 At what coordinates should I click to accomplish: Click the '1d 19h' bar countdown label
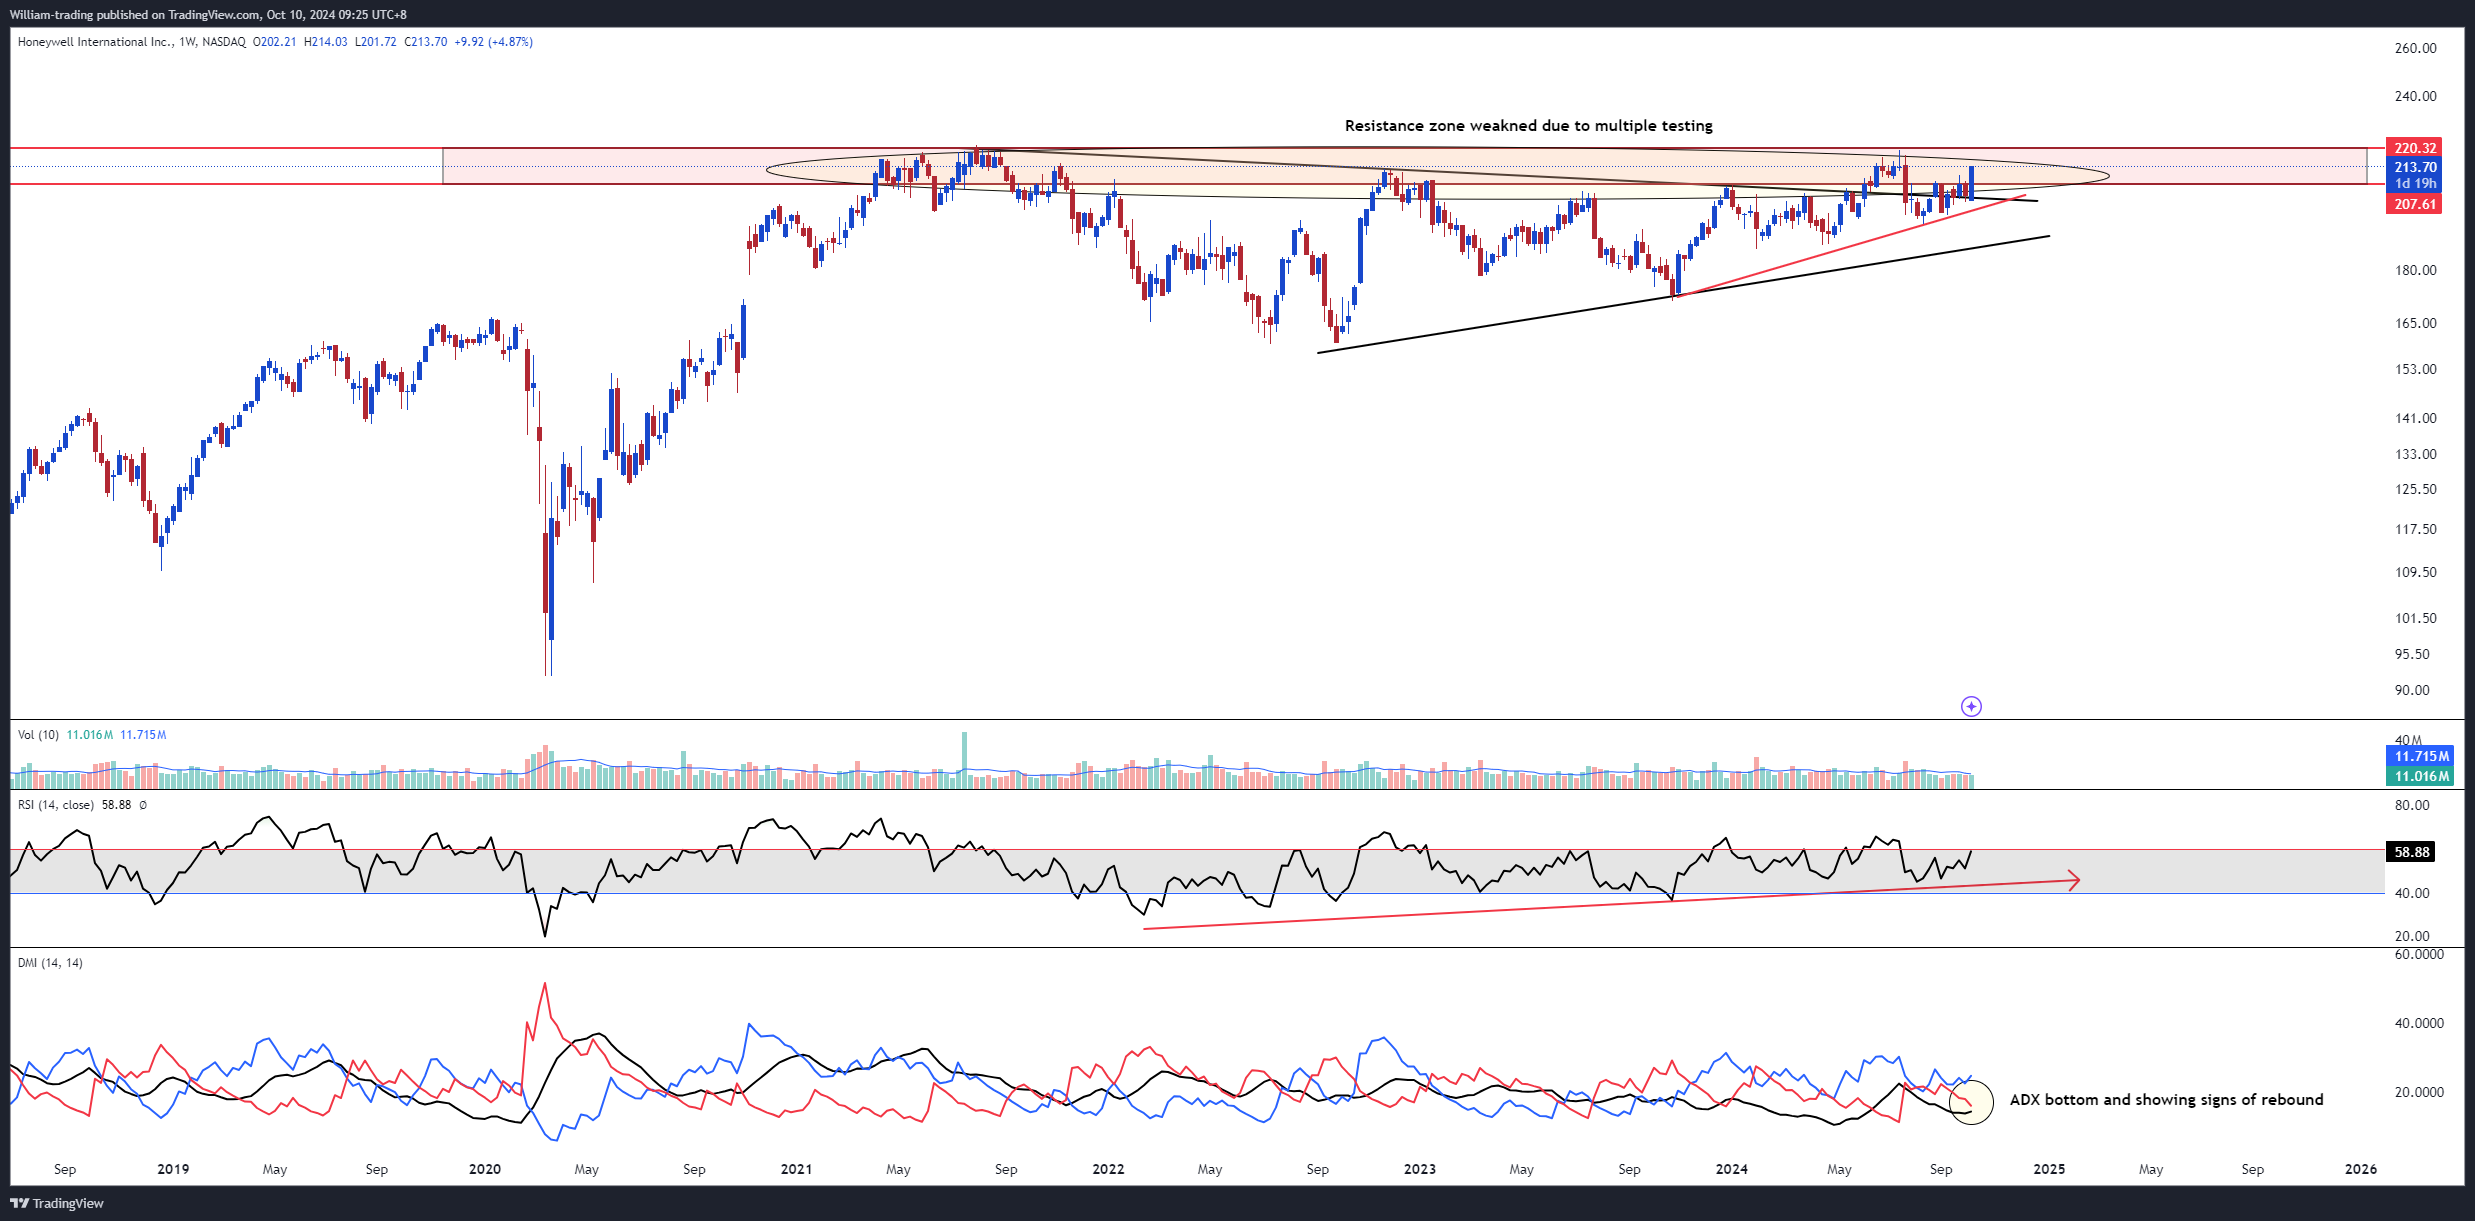tap(2414, 184)
